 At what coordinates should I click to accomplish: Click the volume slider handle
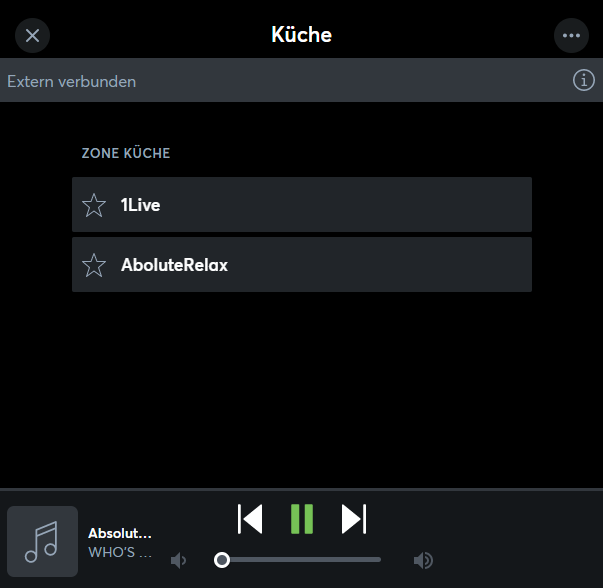point(222,560)
